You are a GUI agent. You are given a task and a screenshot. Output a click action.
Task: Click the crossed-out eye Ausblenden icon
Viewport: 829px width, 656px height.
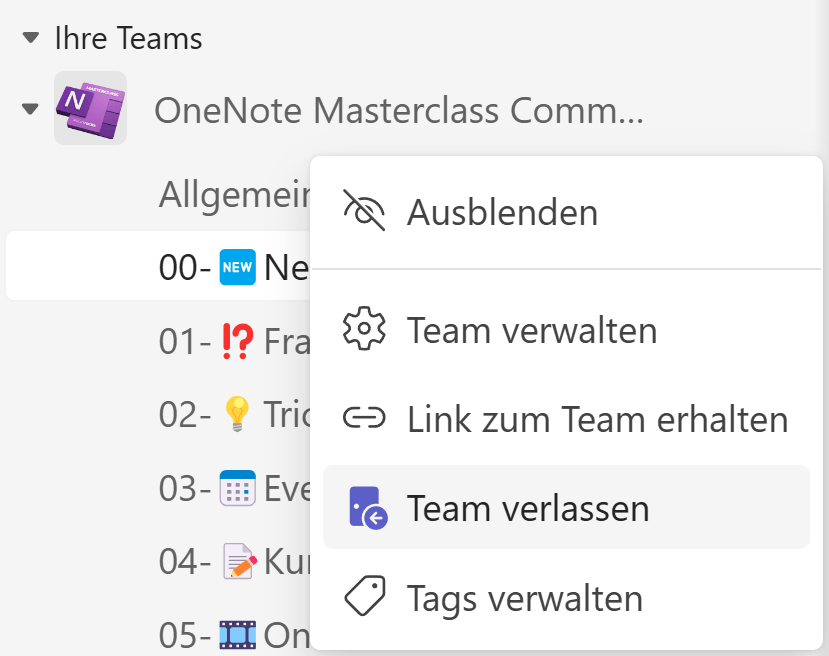pos(364,210)
